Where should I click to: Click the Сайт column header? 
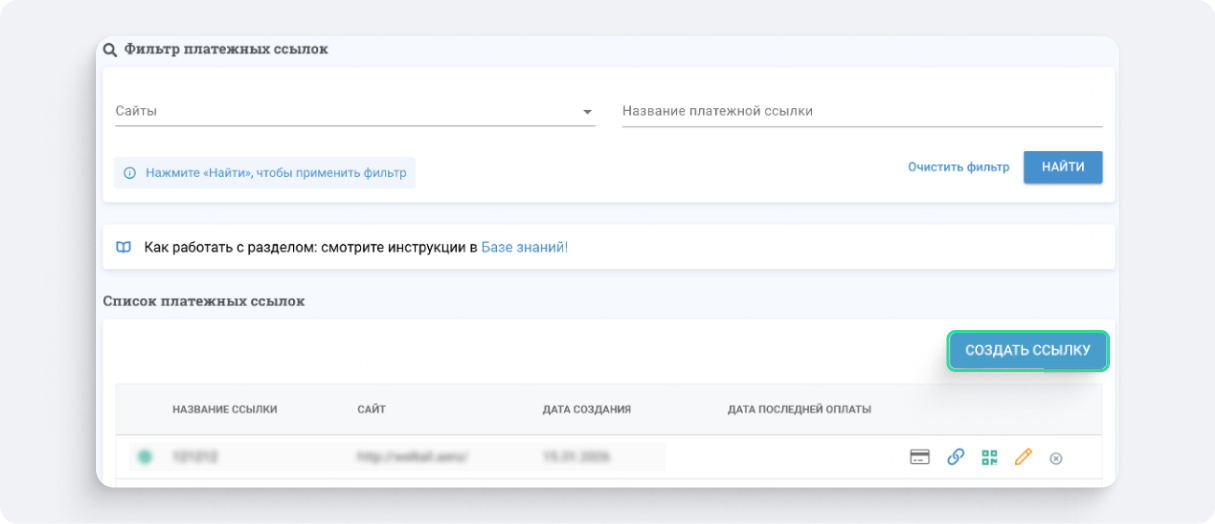click(x=371, y=409)
